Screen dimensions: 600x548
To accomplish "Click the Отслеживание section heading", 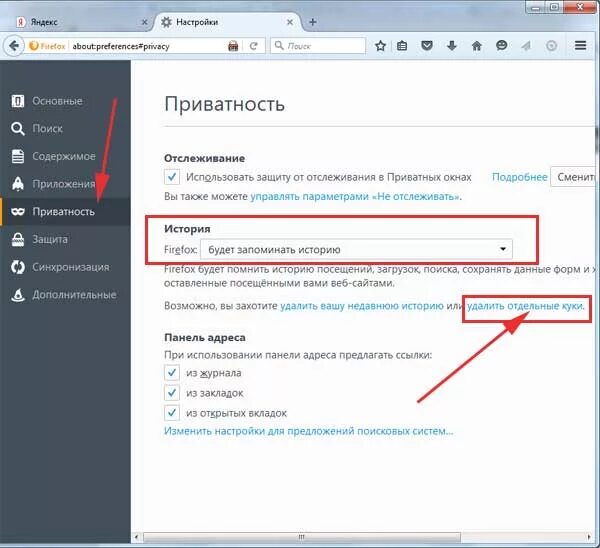I will (x=204, y=158).
